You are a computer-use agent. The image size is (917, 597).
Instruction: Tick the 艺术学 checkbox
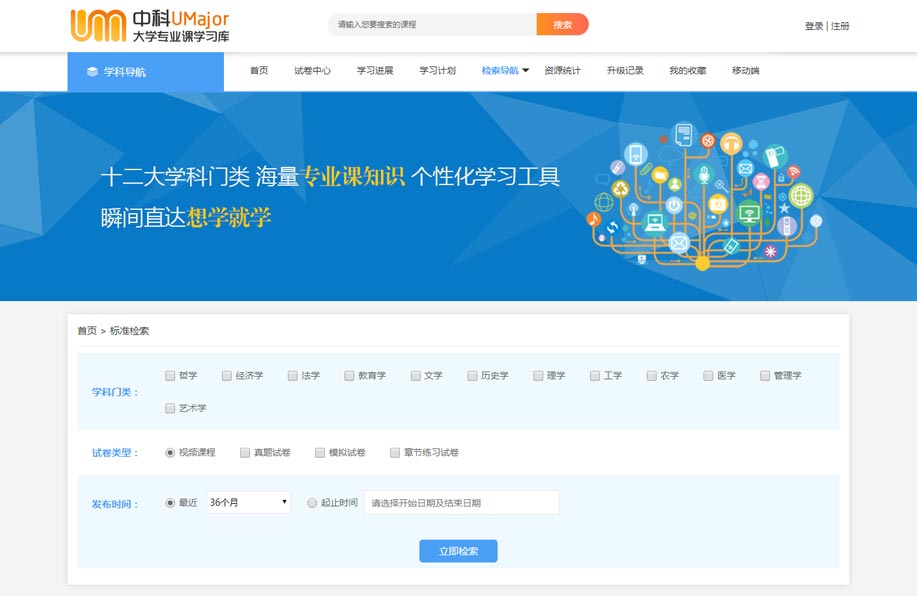click(170, 408)
